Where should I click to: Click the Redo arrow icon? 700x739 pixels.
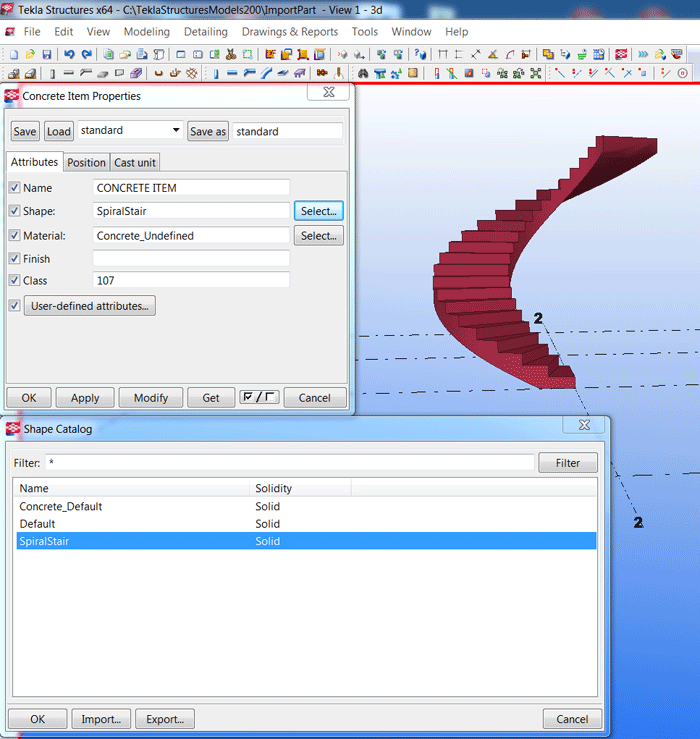[x=85, y=54]
